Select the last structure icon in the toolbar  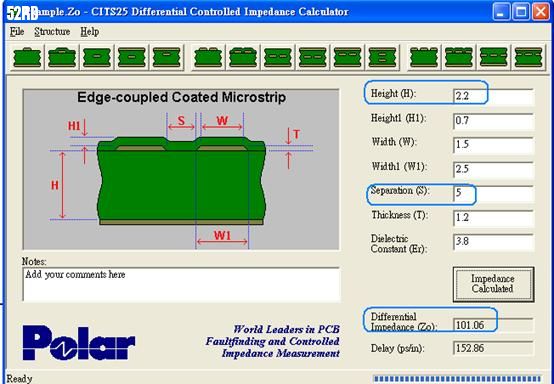pyautogui.click(x=528, y=57)
